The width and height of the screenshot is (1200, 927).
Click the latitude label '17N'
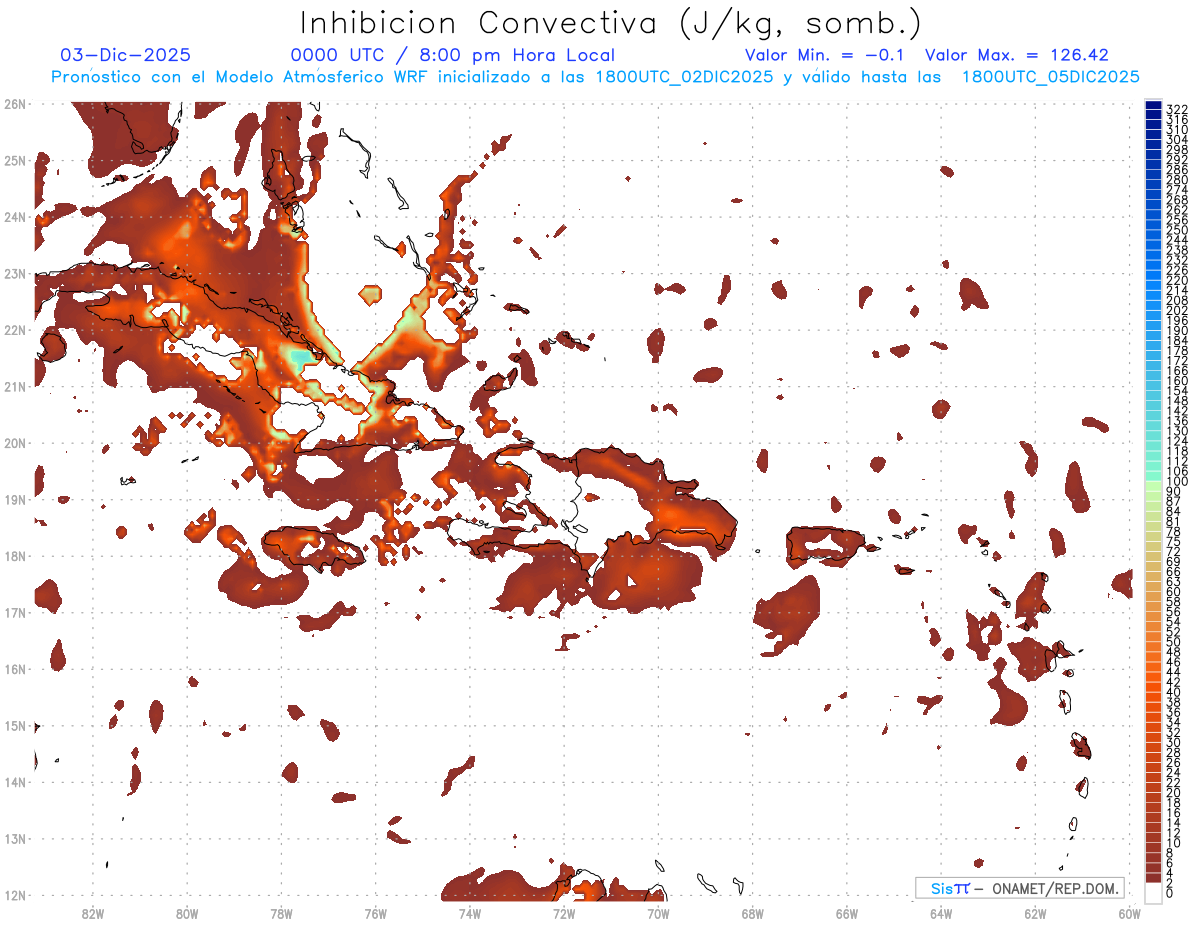16,612
